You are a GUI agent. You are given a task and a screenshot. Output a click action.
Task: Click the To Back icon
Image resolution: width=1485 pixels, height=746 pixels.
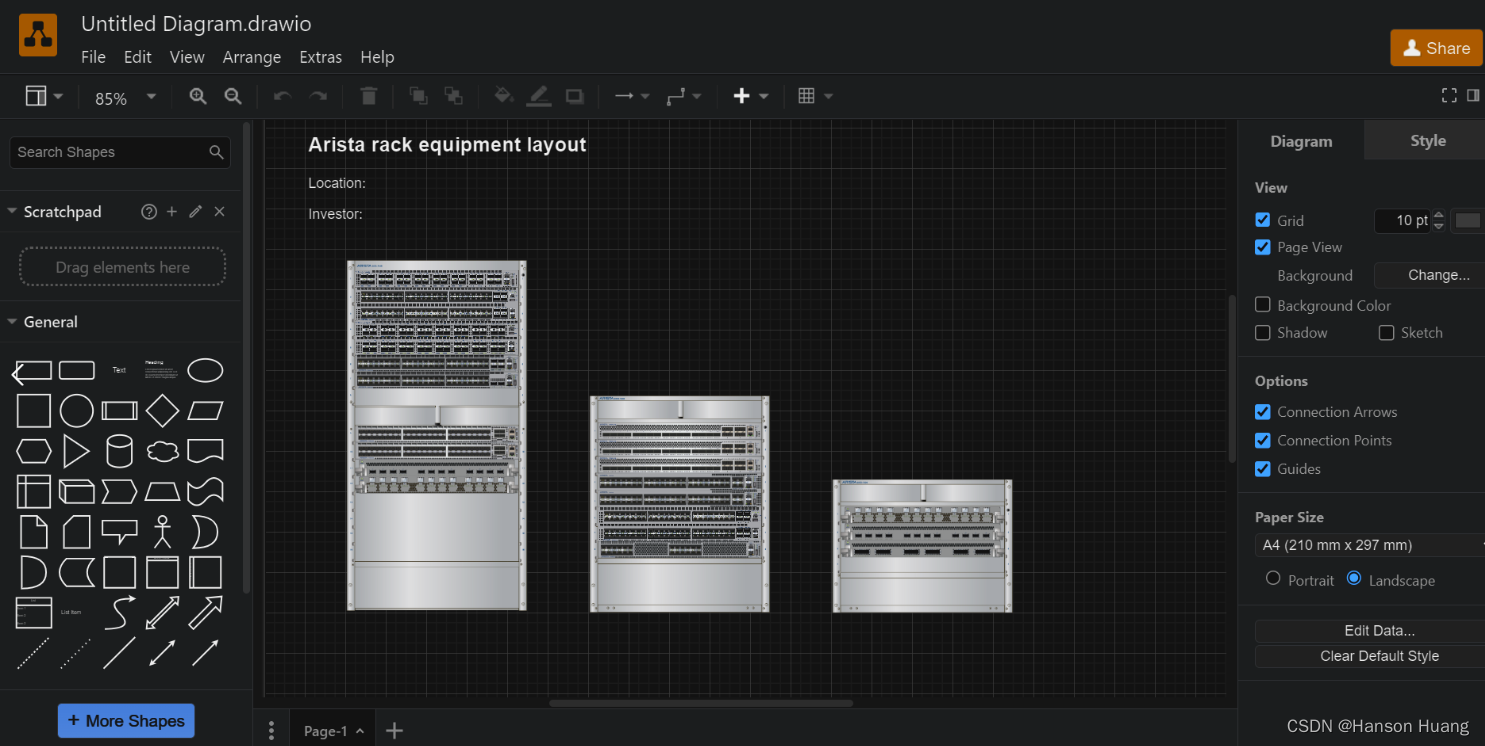pyautogui.click(x=454, y=96)
